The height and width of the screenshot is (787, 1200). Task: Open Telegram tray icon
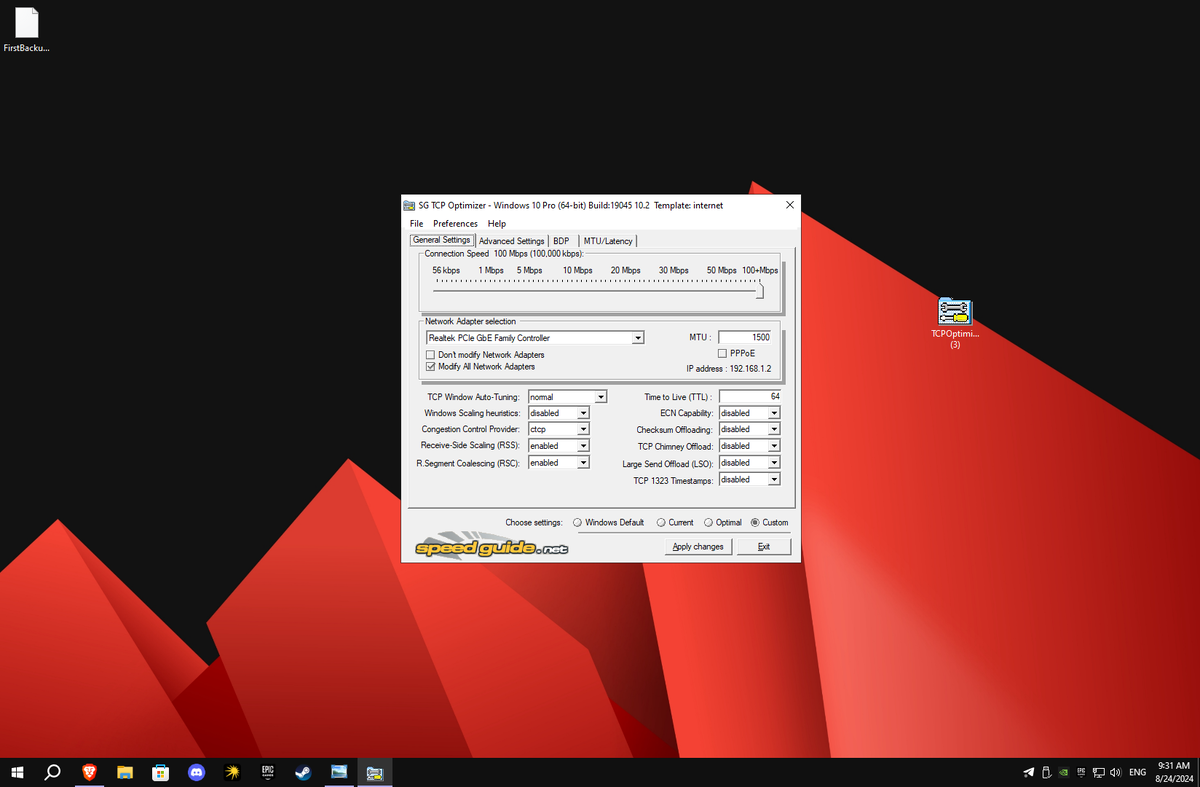click(1029, 772)
